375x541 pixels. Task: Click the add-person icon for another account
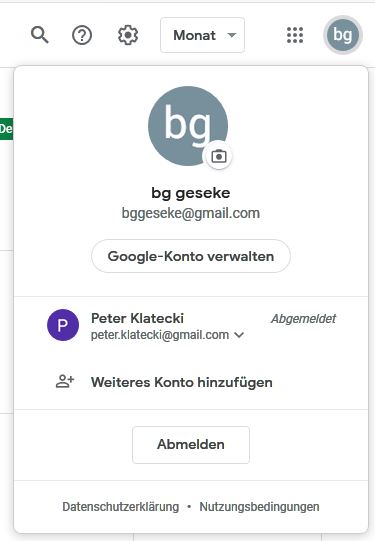click(65, 381)
